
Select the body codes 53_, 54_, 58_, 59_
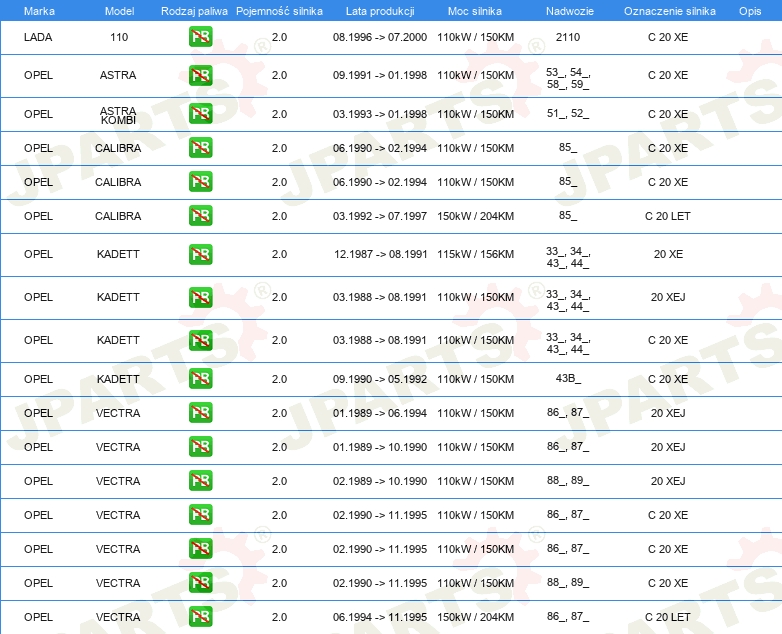568,78
